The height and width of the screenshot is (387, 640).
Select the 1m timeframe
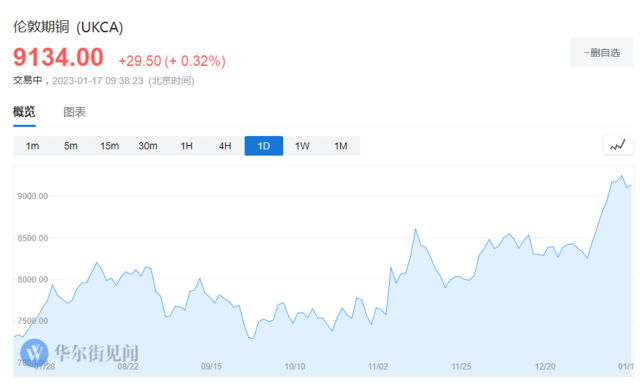32,146
